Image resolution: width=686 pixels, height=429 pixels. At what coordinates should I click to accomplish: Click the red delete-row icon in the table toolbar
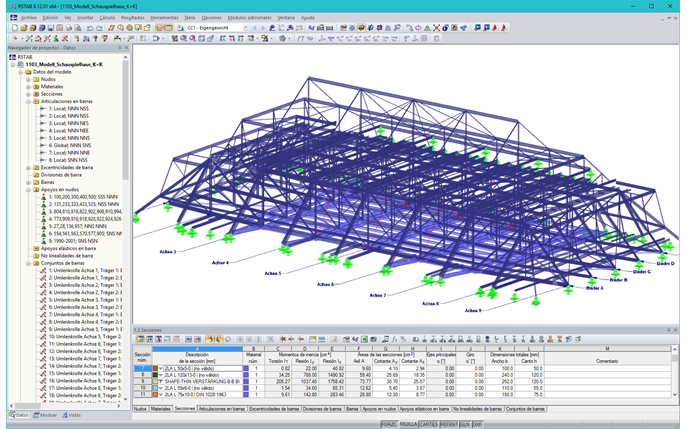(x=283, y=339)
